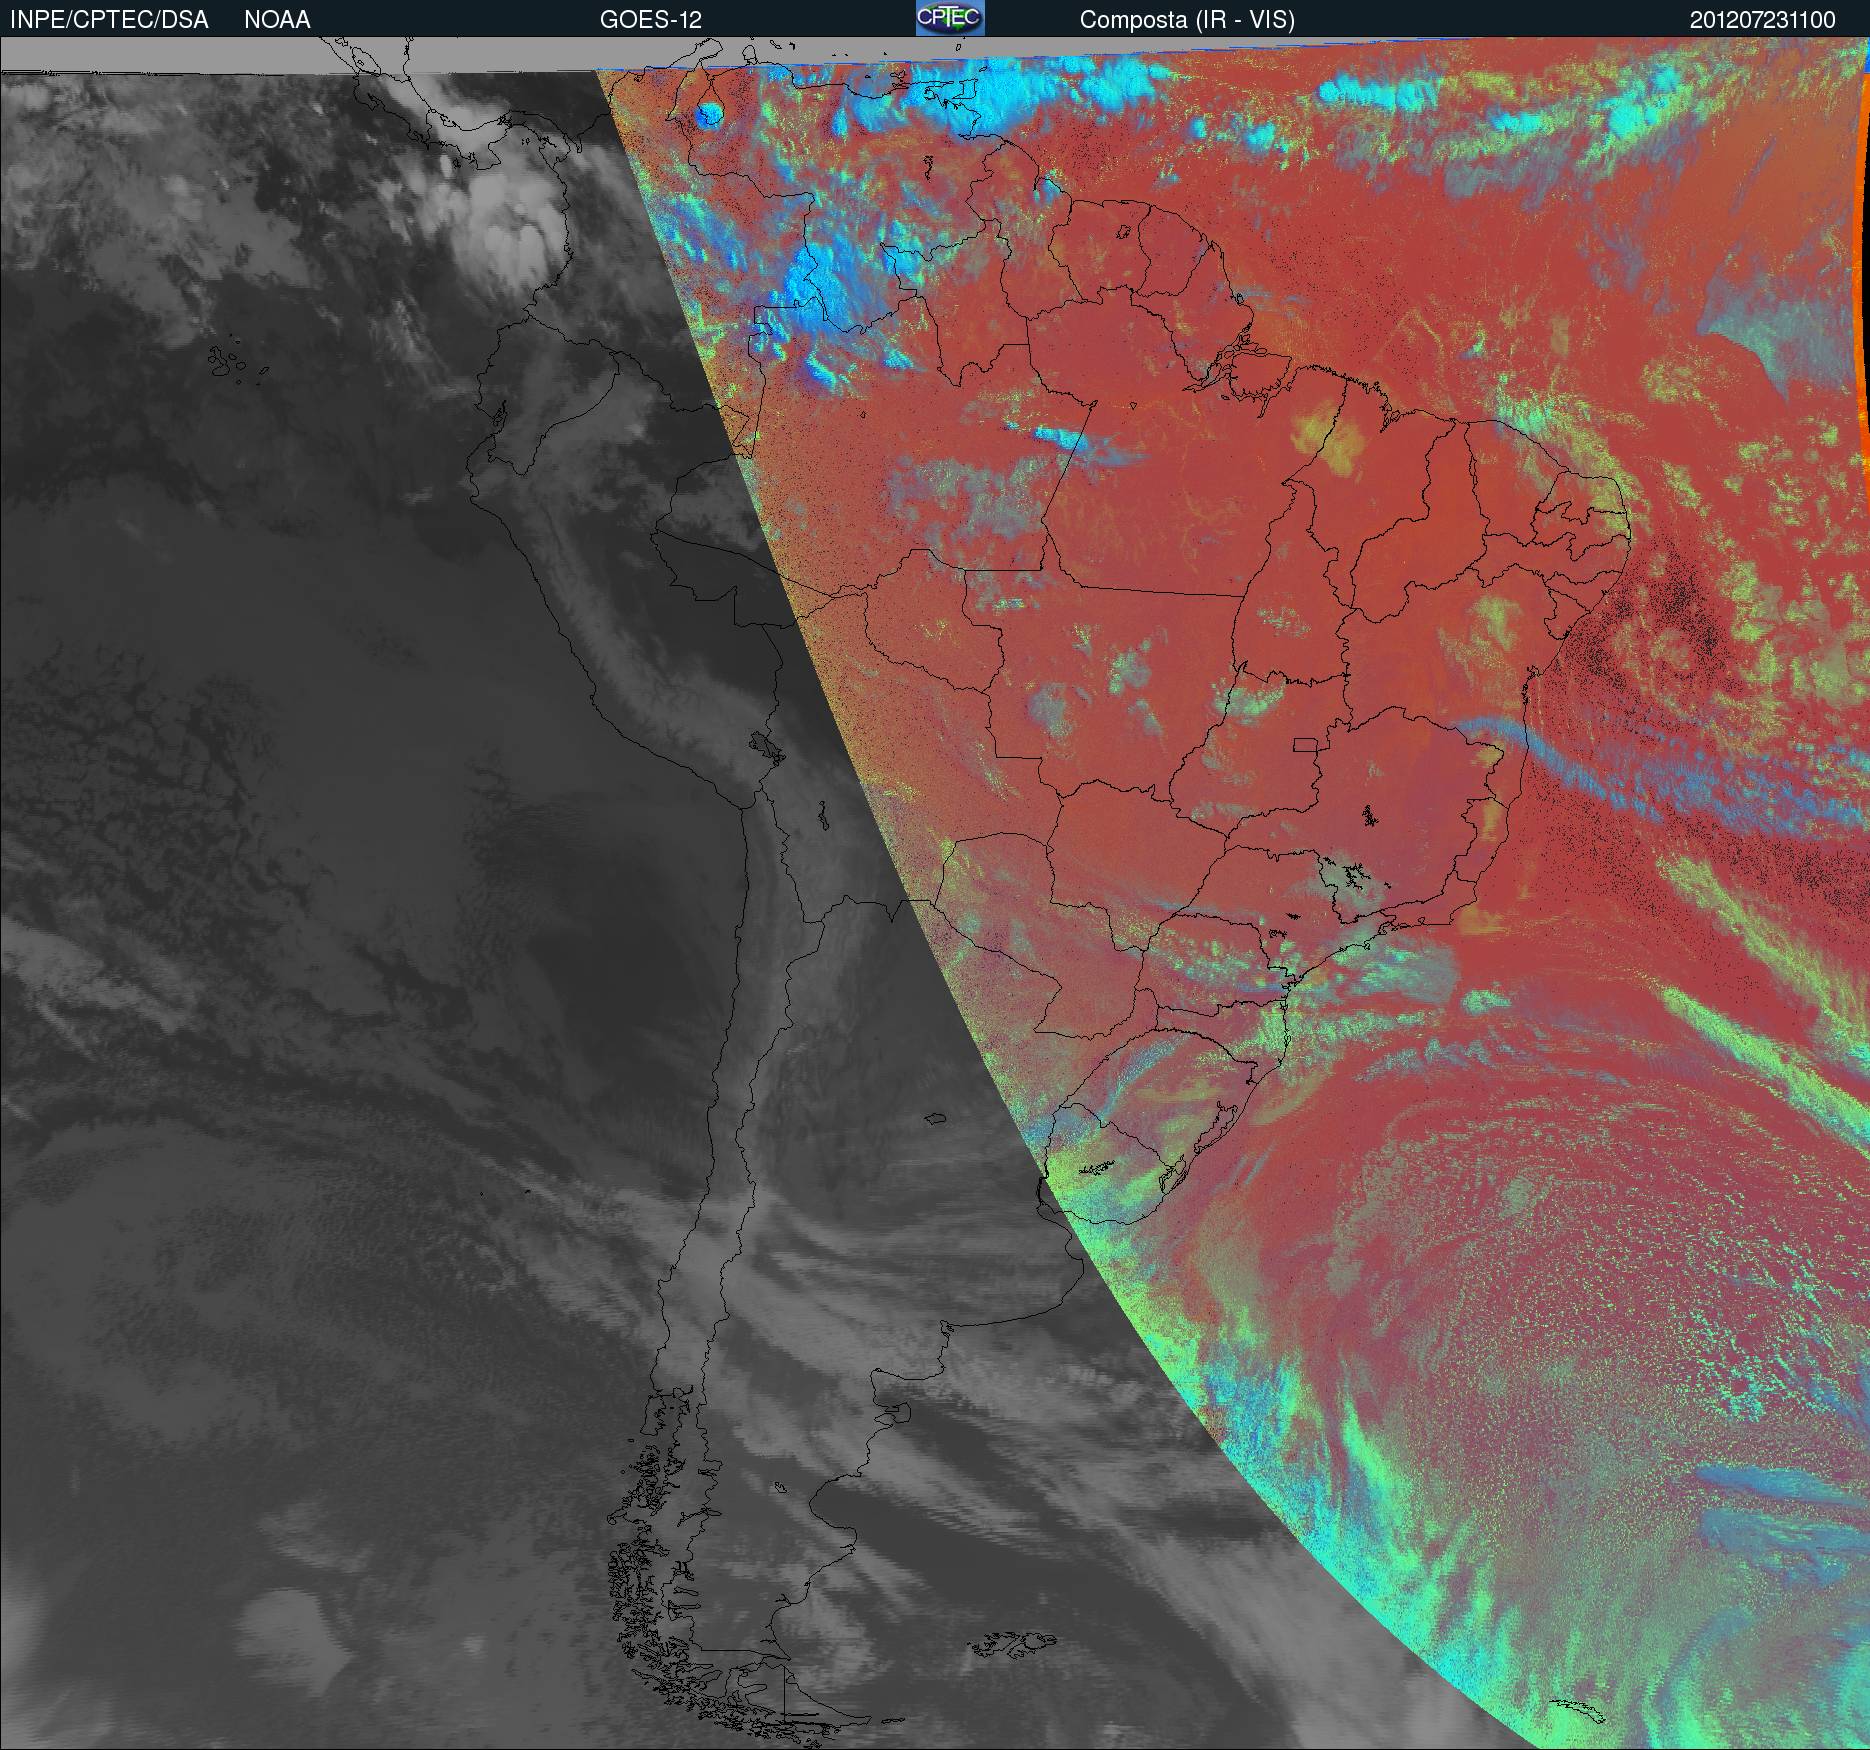The image size is (1870, 1750).
Task: Click the 201207231100 timestamp
Action: point(1762,20)
